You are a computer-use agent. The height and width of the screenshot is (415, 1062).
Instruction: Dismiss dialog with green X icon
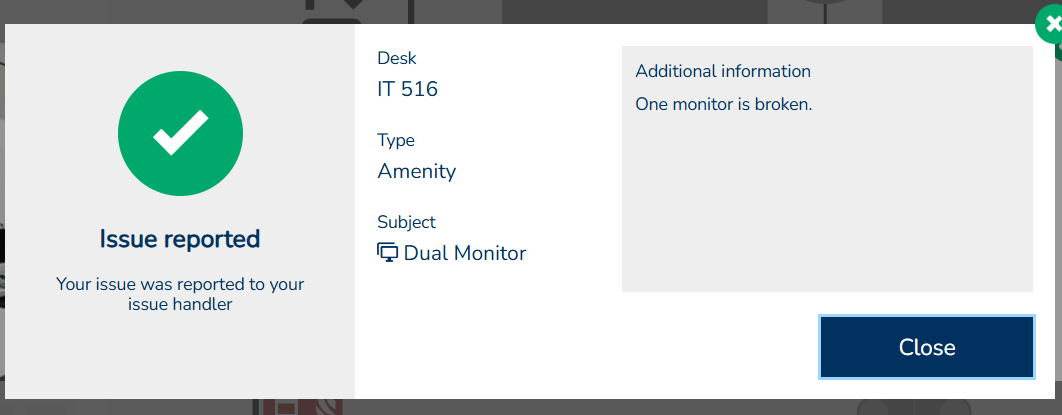point(1050,27)
